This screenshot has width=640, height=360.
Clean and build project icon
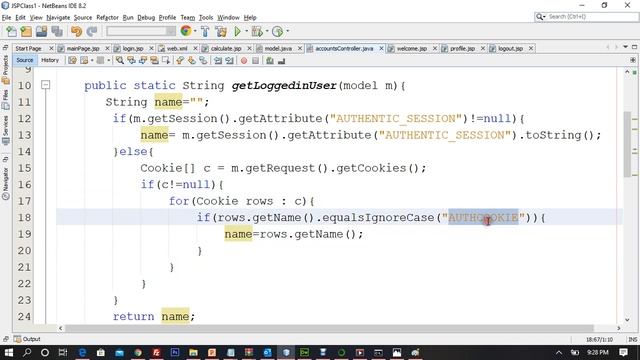point(221,31)
